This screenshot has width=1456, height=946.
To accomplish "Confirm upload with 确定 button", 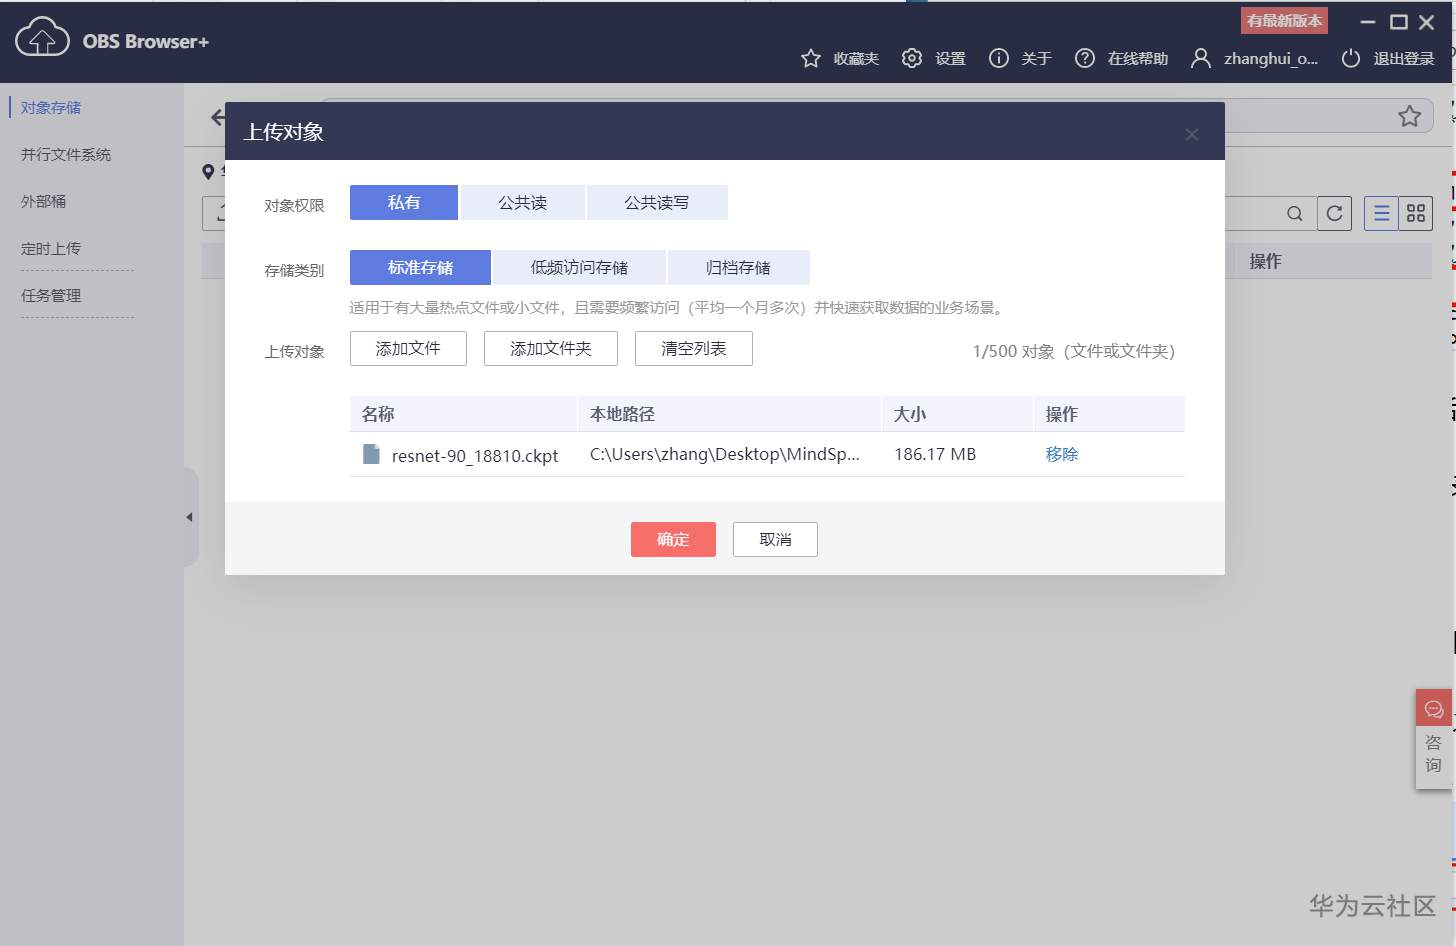I will pos(673,539).
